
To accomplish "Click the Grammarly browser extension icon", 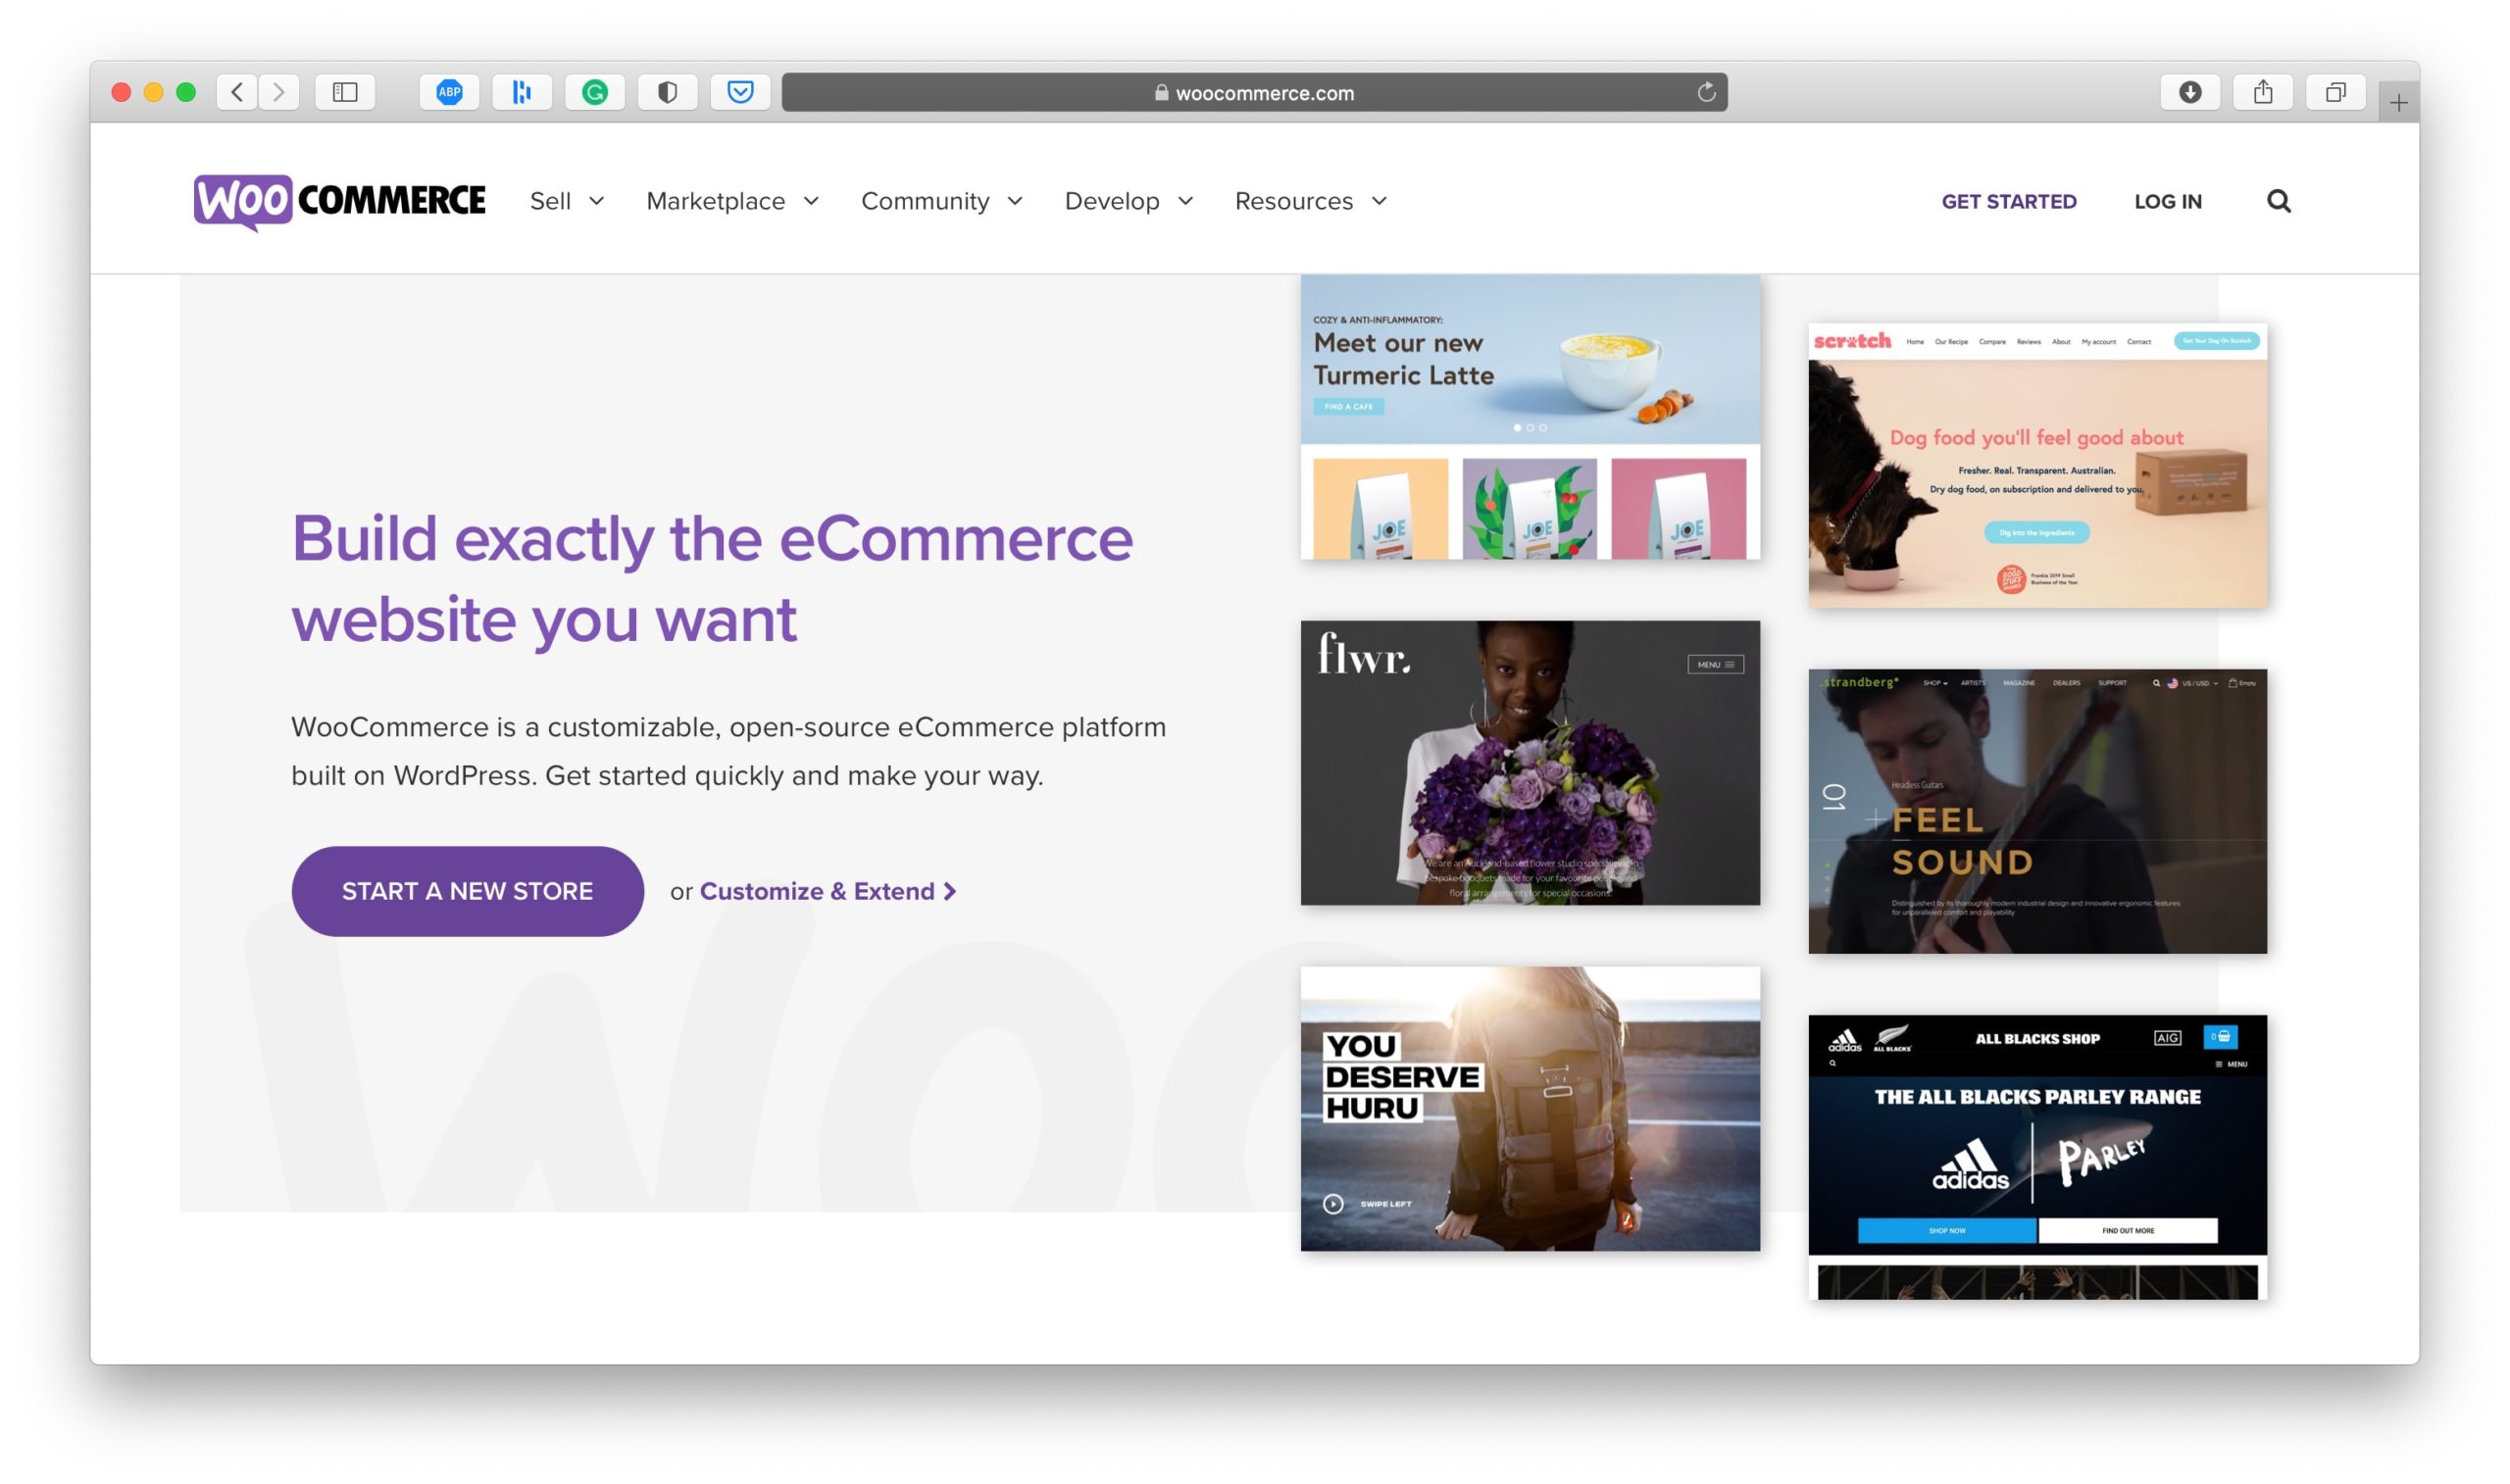I will [597, 94].
